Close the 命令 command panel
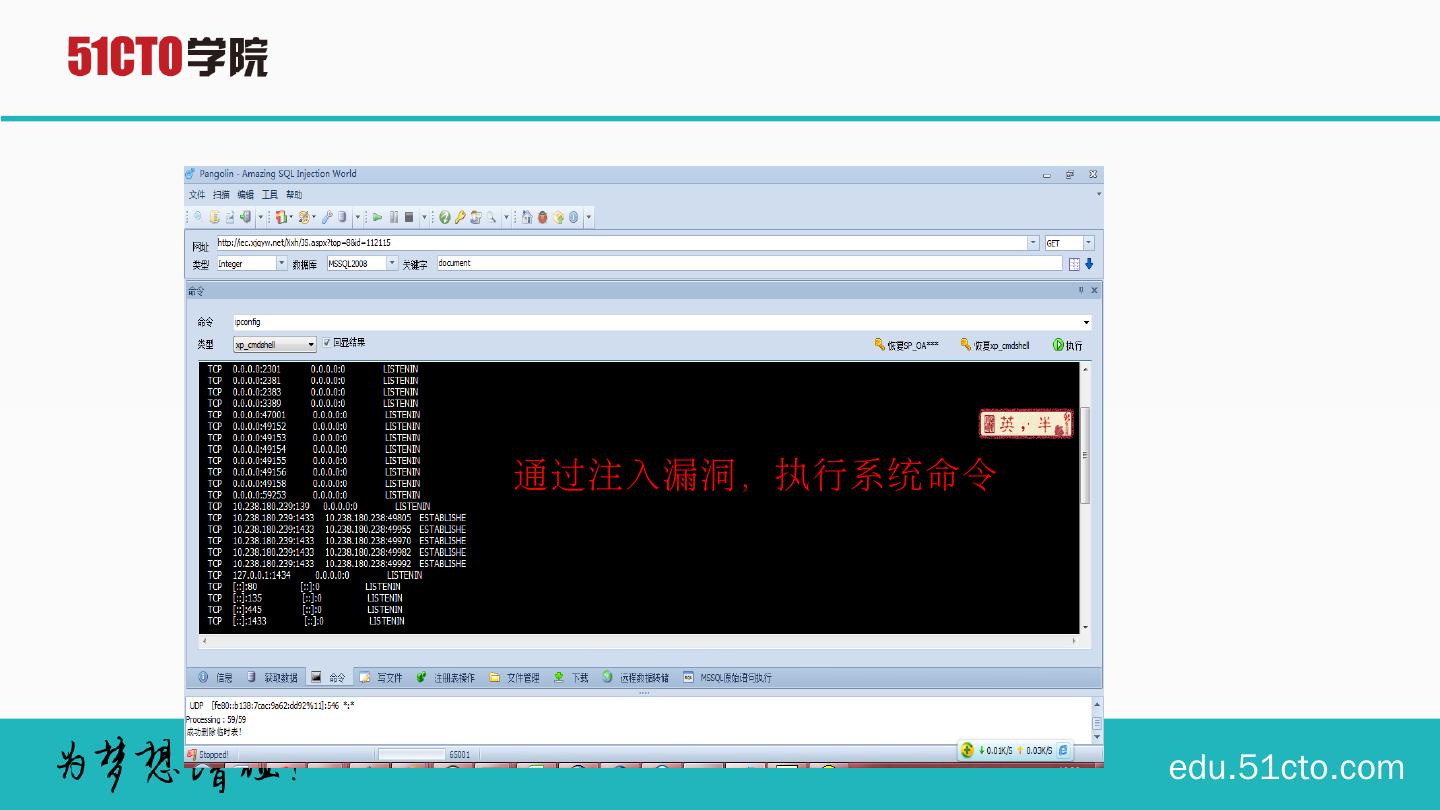 pos(1094,290)
